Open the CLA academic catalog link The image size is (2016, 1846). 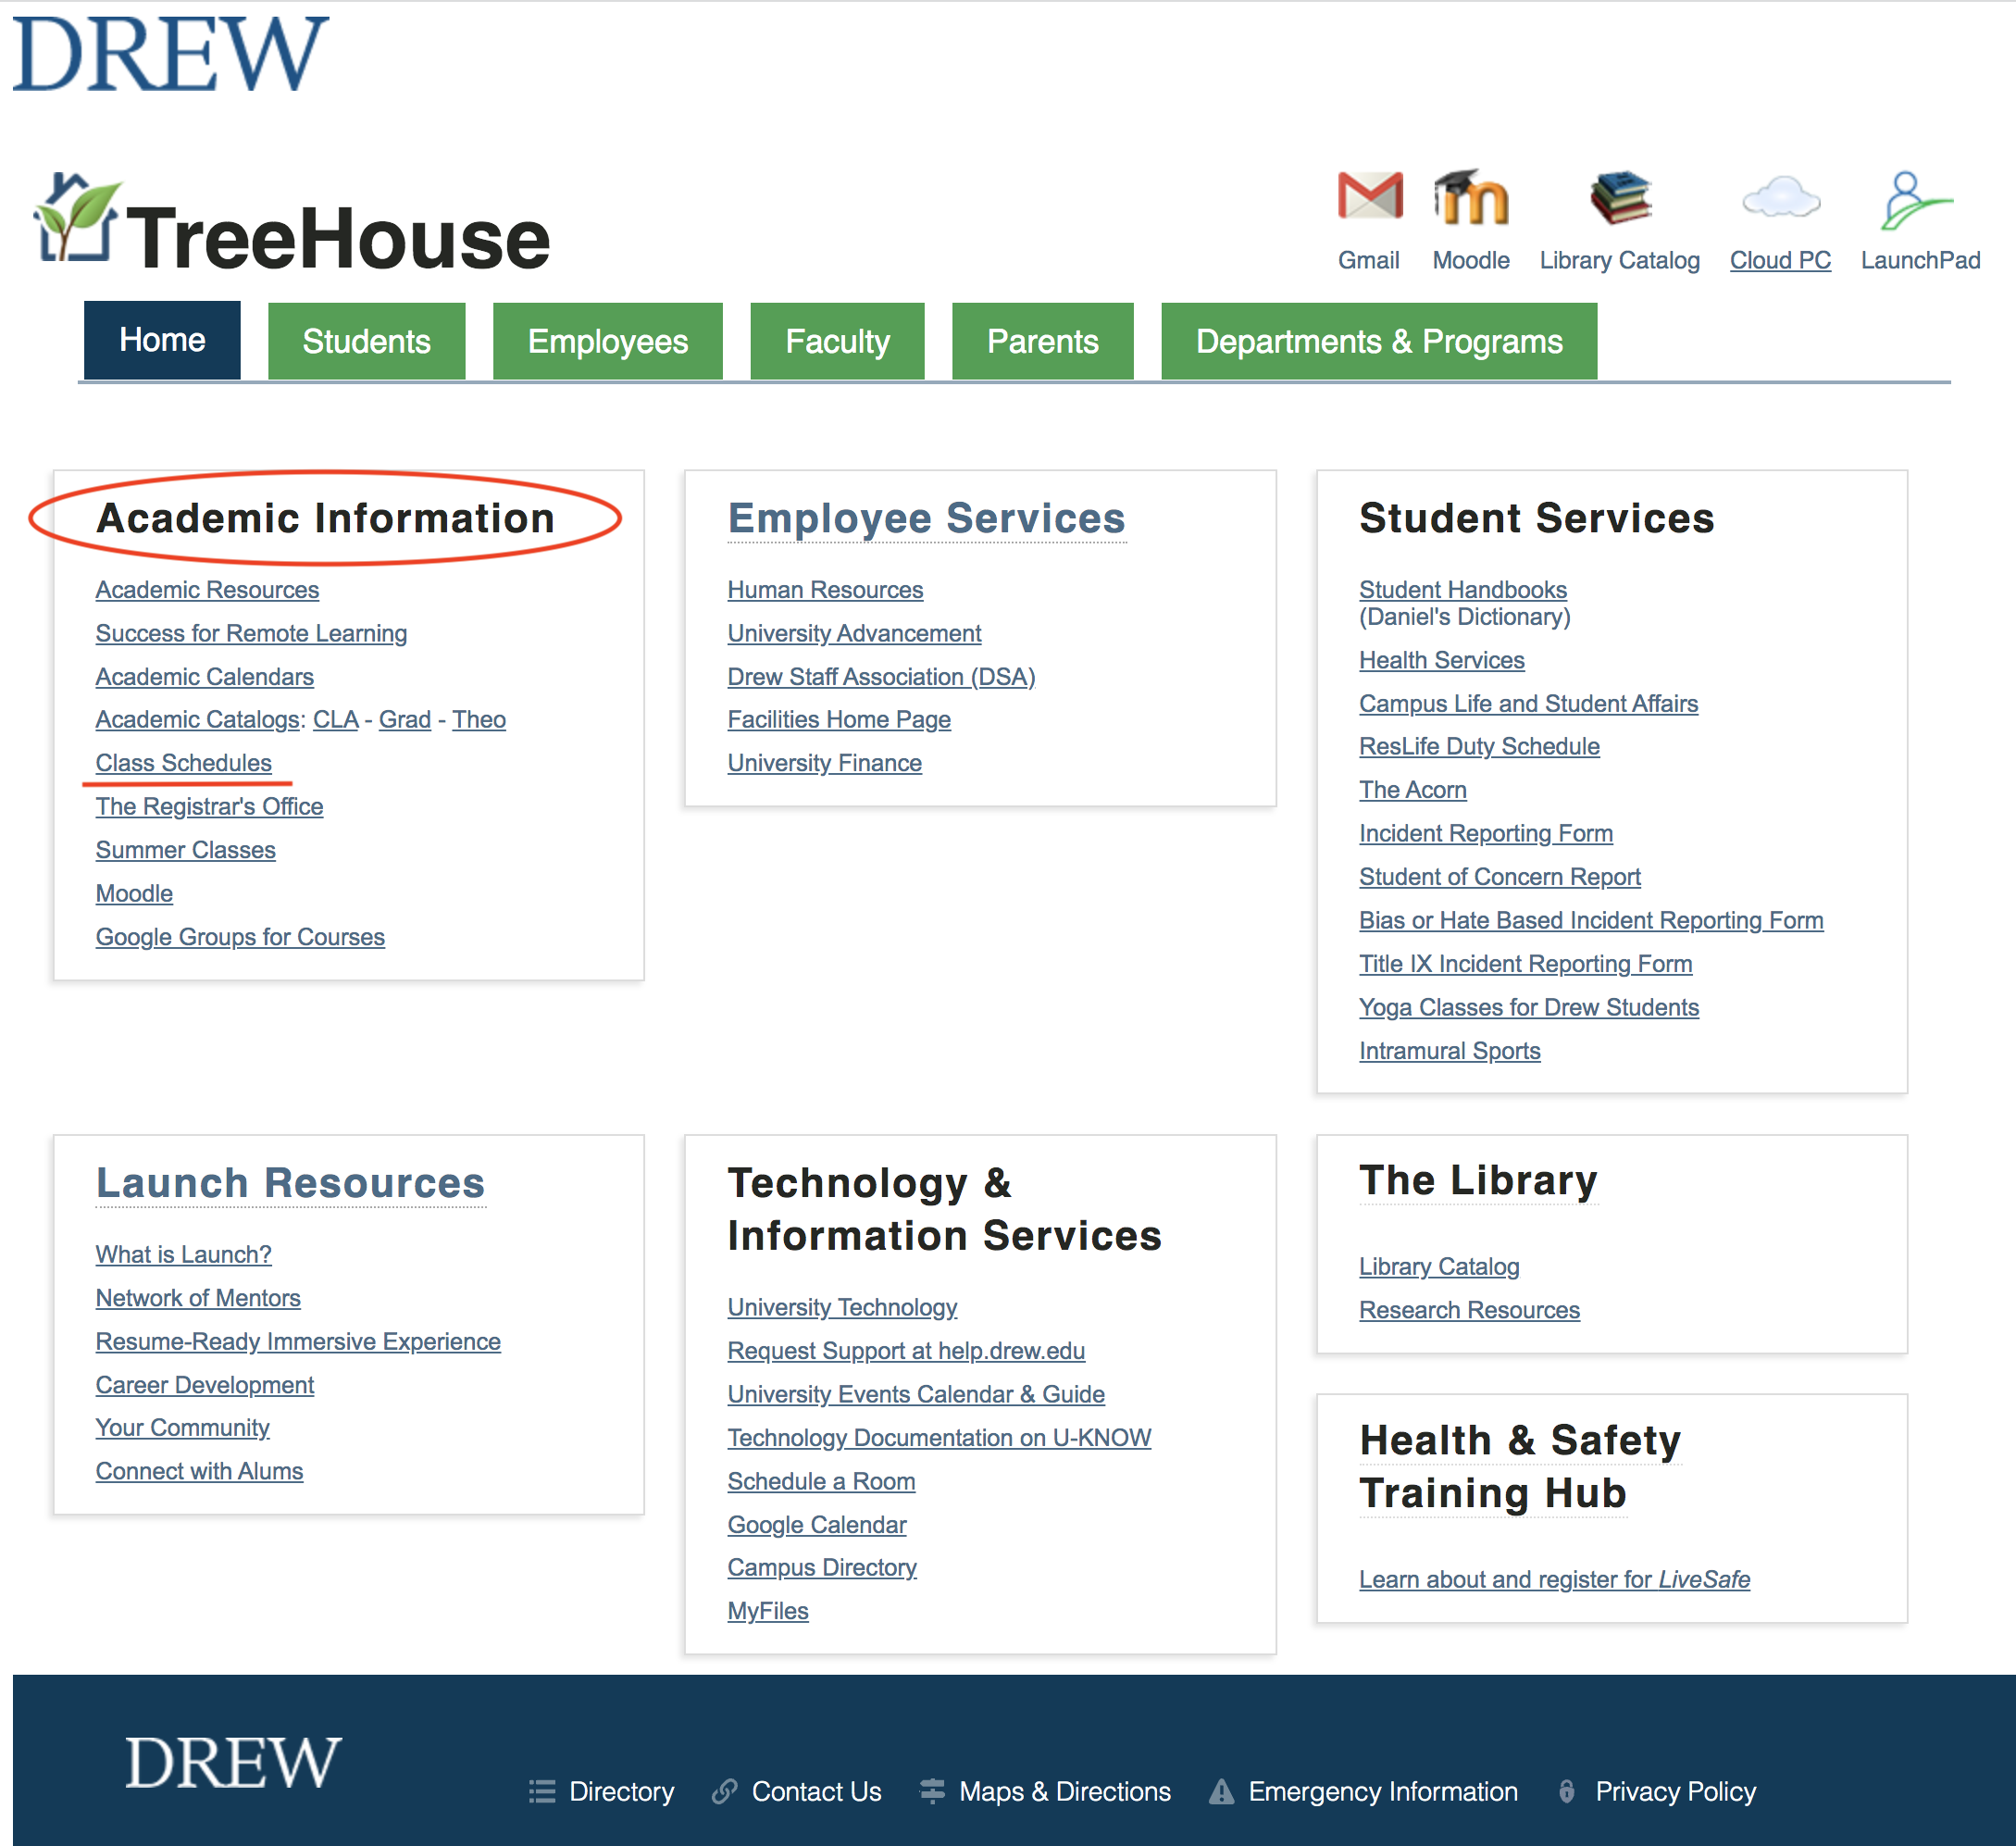[x=336, y=720]
